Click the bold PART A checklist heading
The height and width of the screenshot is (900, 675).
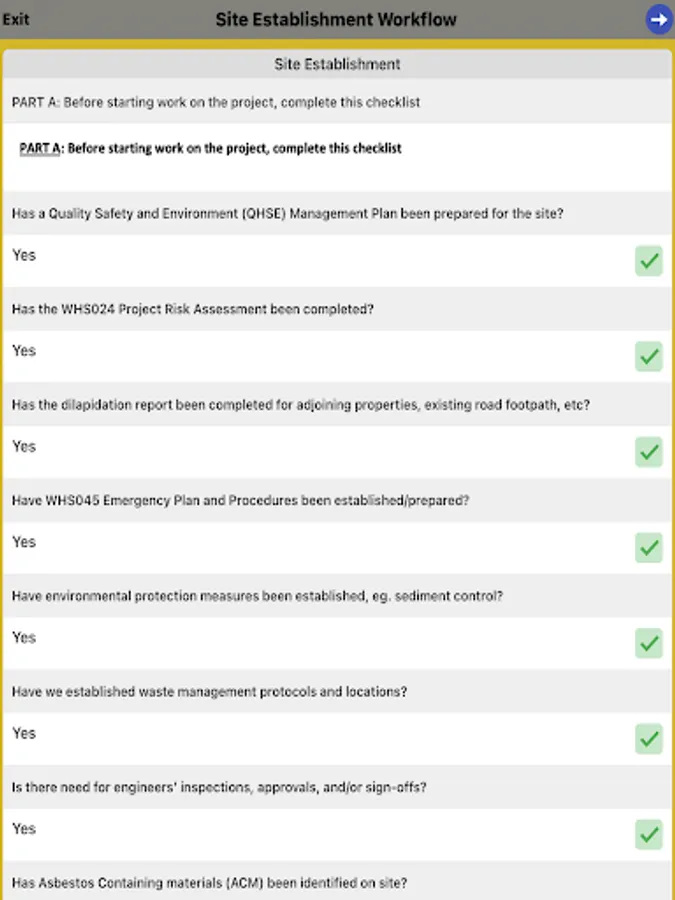[211, 149]
